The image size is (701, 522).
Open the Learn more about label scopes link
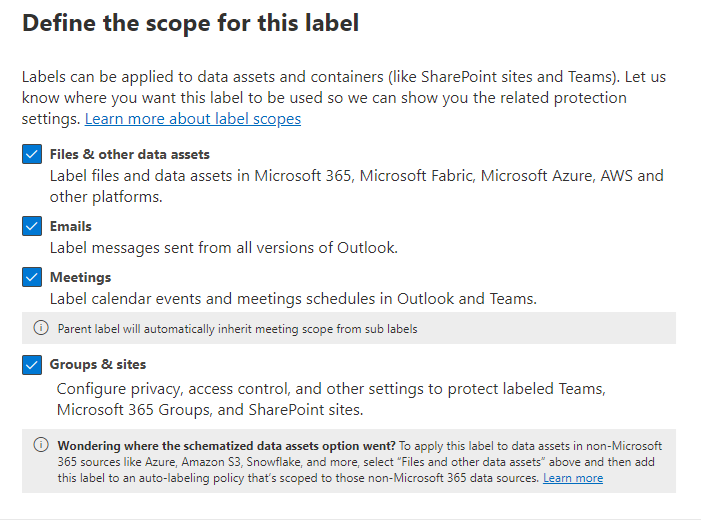click(193, 119)
